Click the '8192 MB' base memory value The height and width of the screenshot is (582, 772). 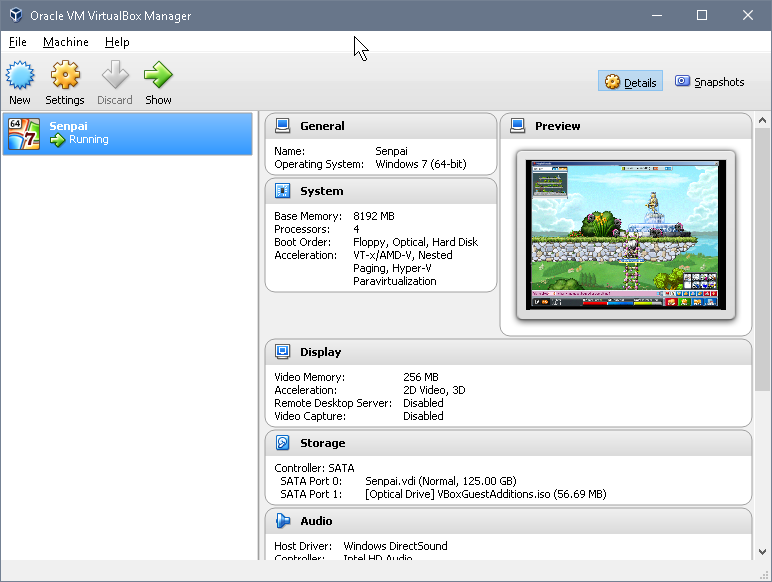tap(374, 216)
